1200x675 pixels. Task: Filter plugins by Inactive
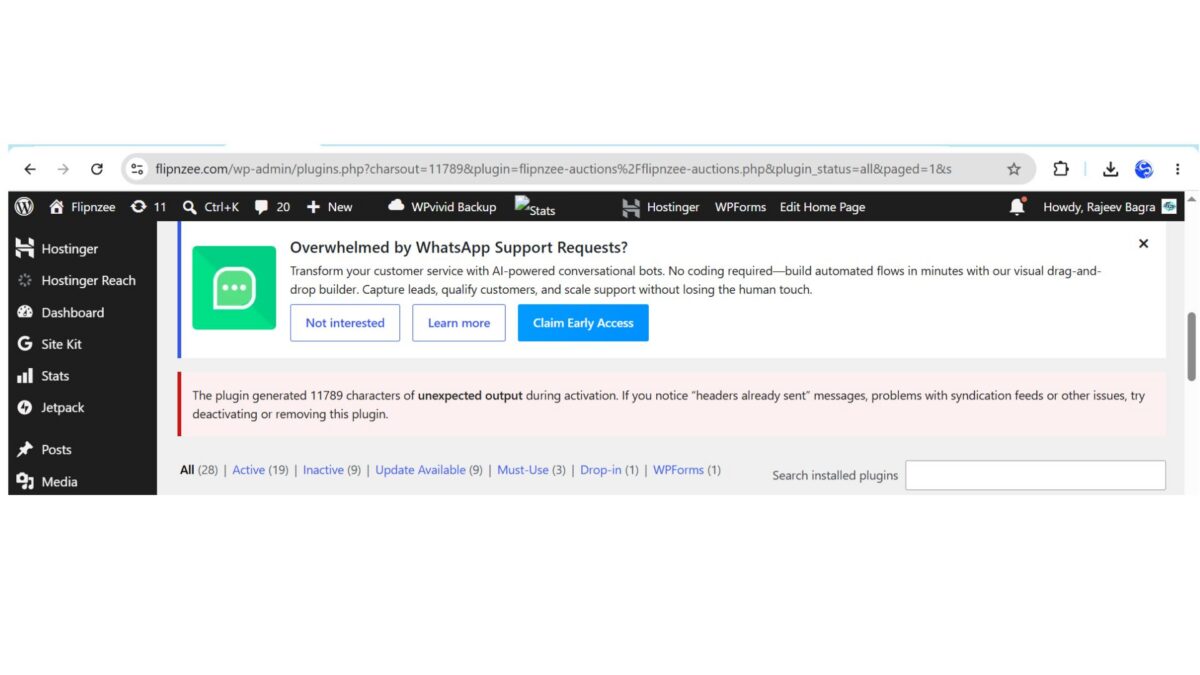323,470
